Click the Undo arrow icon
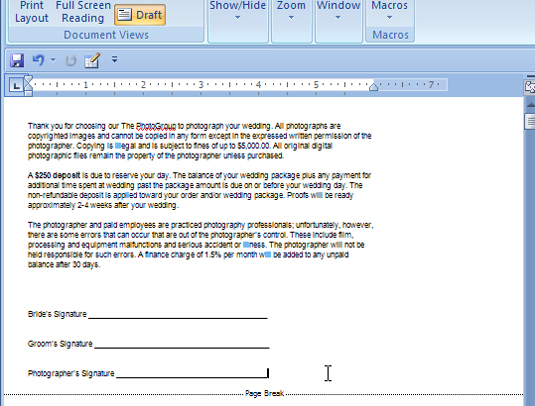535x406 pixels. point(39,60)
